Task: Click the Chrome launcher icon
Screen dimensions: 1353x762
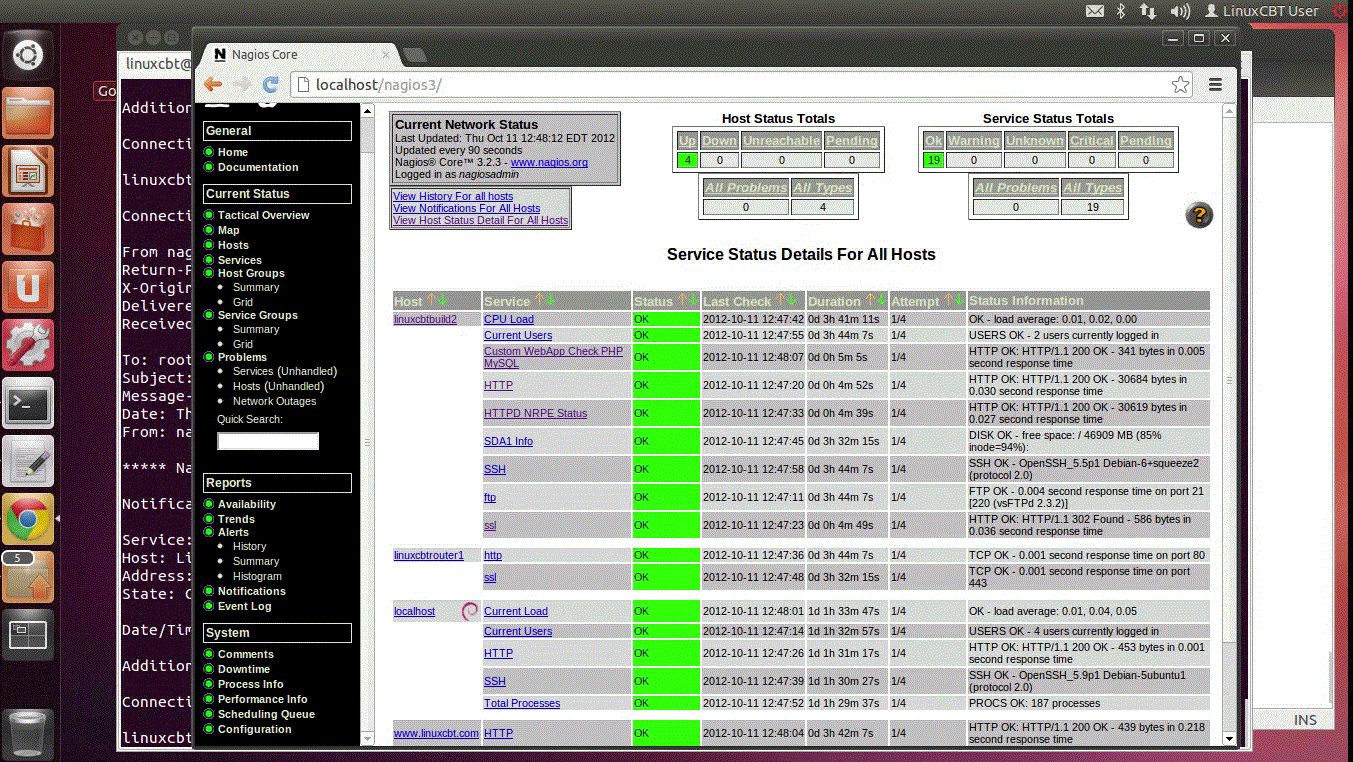Action: pos(28,519)
